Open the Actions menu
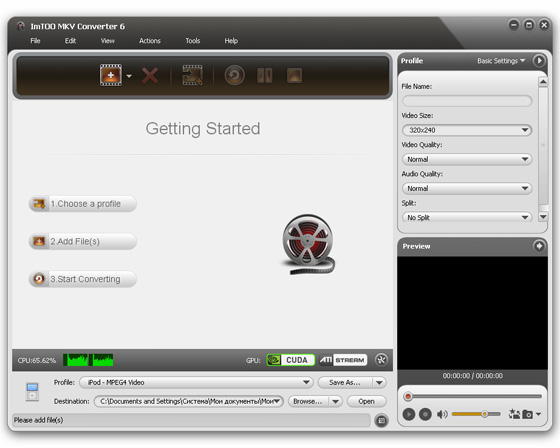 tap(150, 41)
